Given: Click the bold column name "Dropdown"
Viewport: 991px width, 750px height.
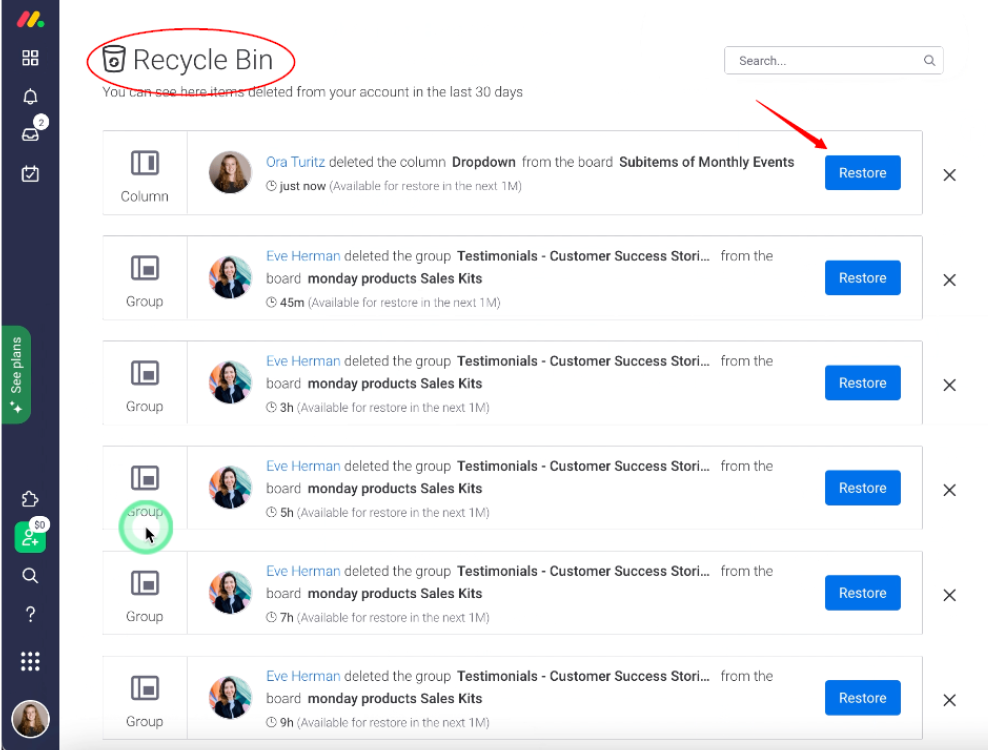Looking at the screenshot, I should pyautogui.click(x=483, y=162).
